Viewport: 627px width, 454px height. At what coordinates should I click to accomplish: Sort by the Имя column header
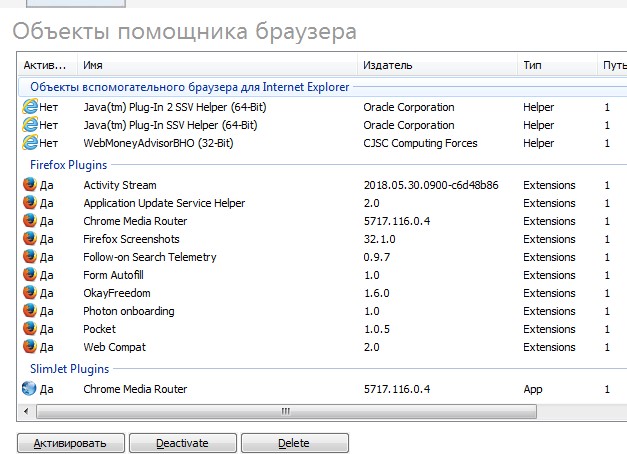click(217, 65)
